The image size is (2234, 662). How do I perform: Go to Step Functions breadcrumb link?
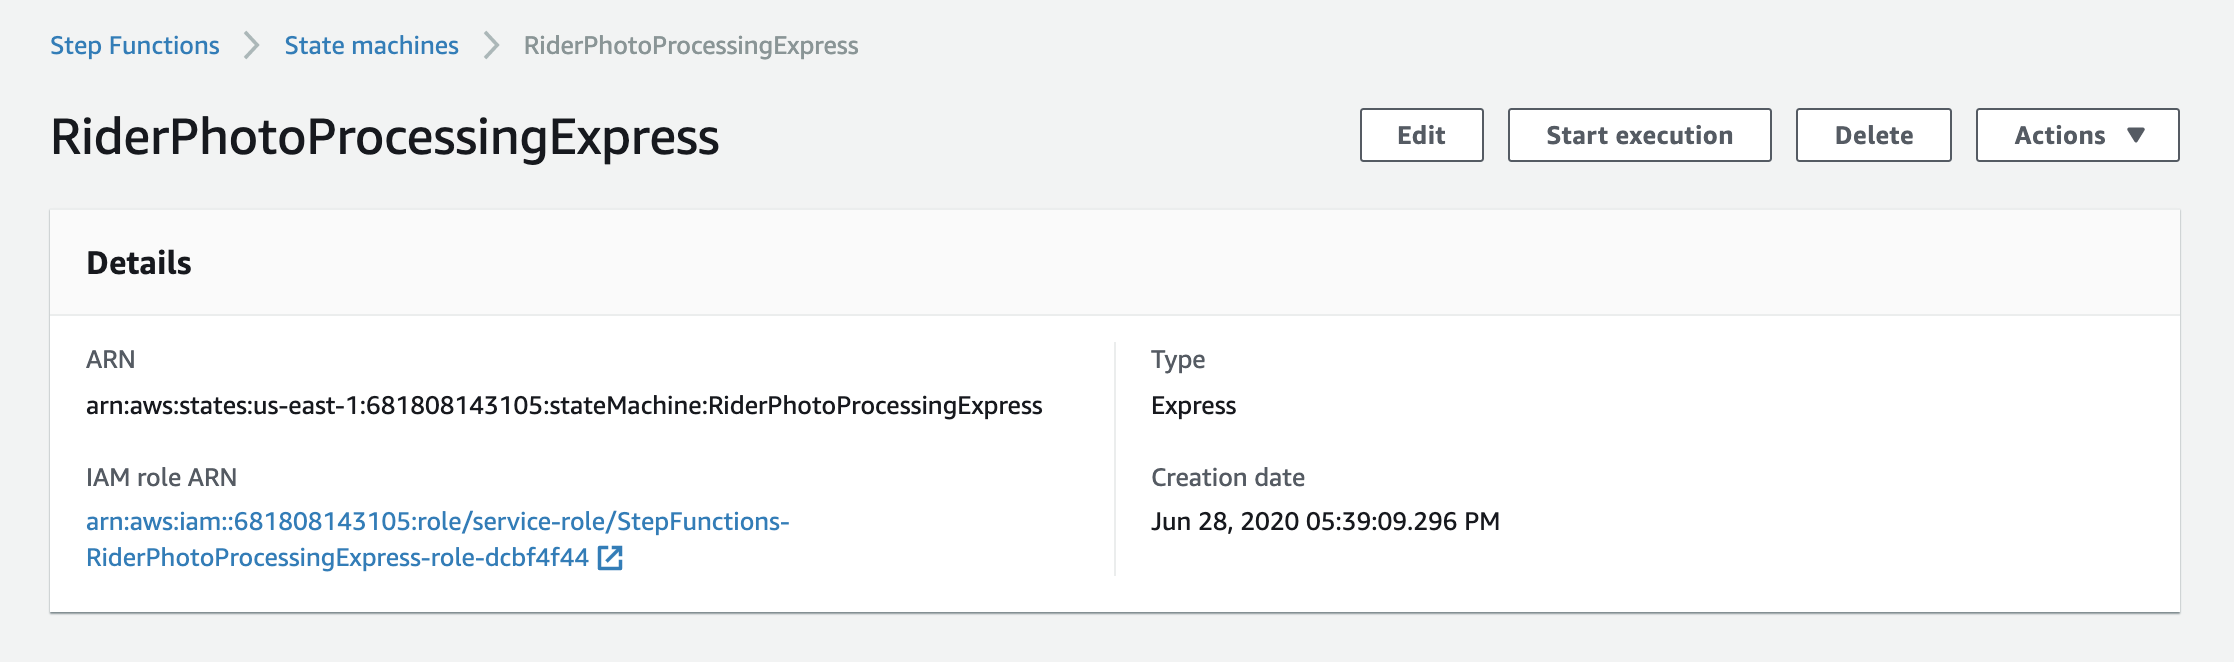point(135,45)
